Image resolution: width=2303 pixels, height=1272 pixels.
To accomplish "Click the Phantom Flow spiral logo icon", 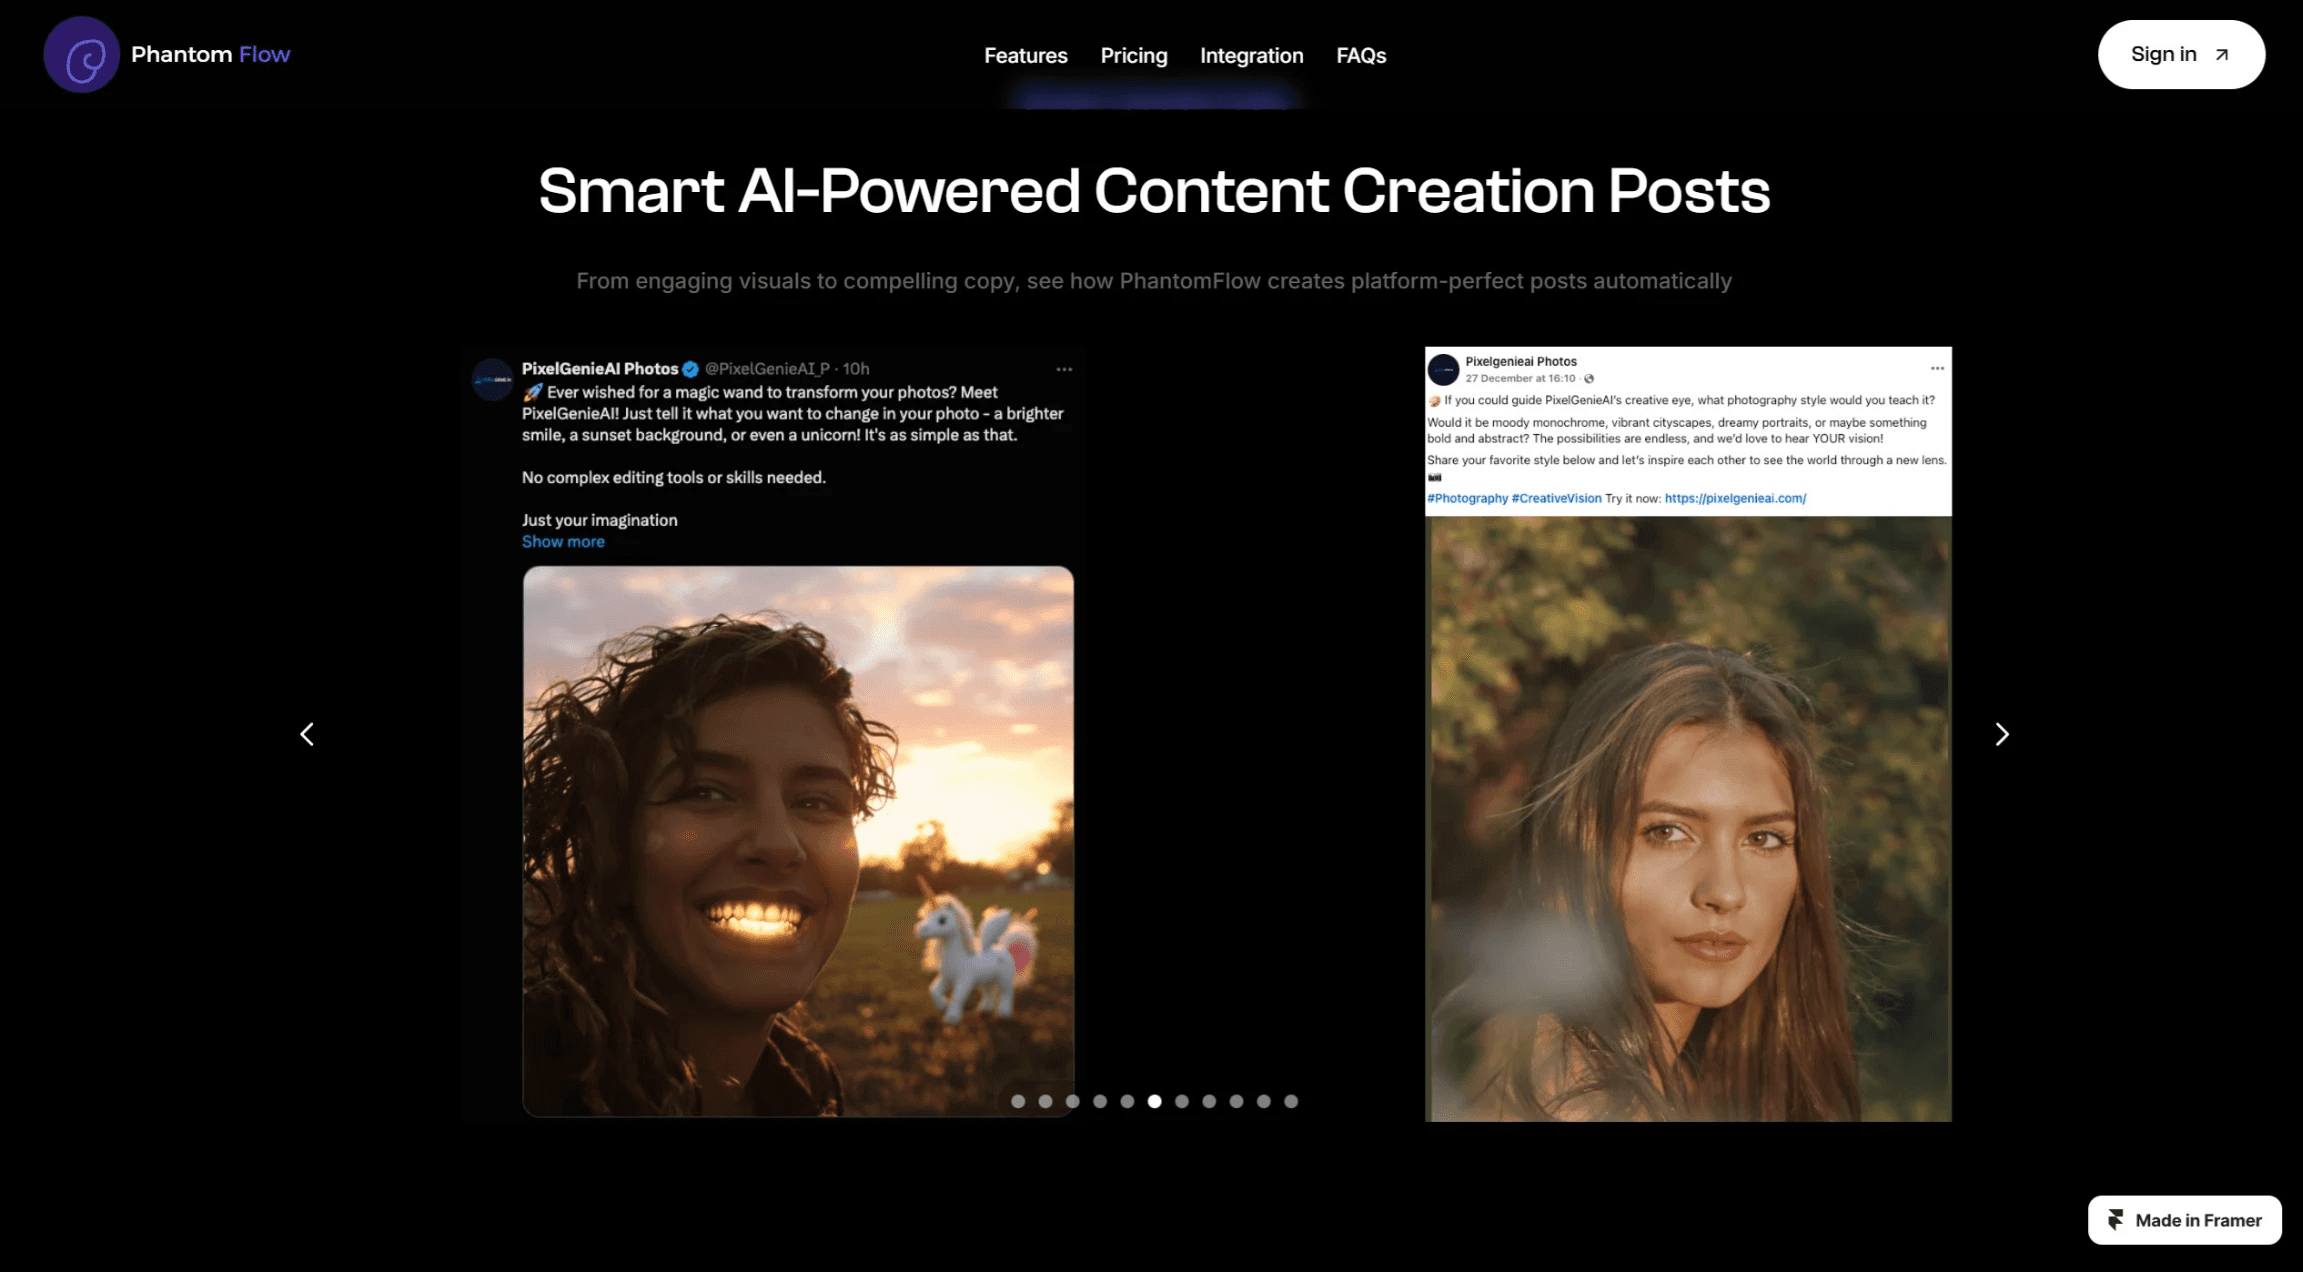I will [81, 55].
